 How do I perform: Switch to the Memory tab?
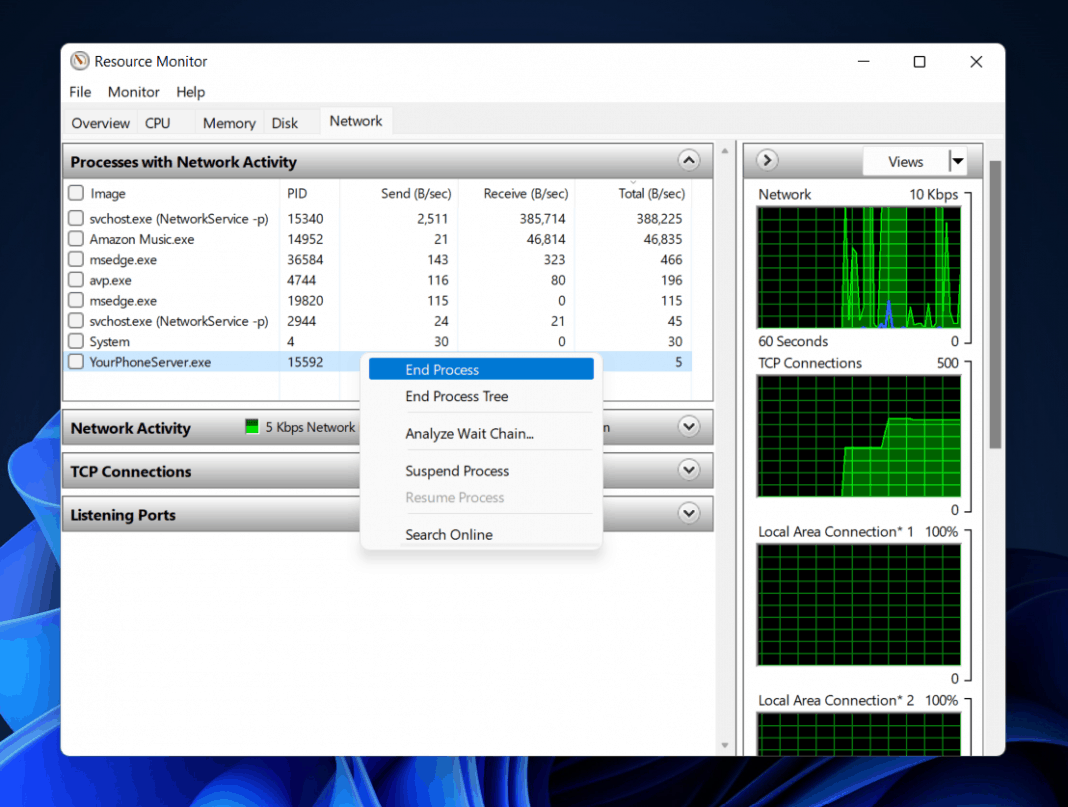tap(228, 122)
